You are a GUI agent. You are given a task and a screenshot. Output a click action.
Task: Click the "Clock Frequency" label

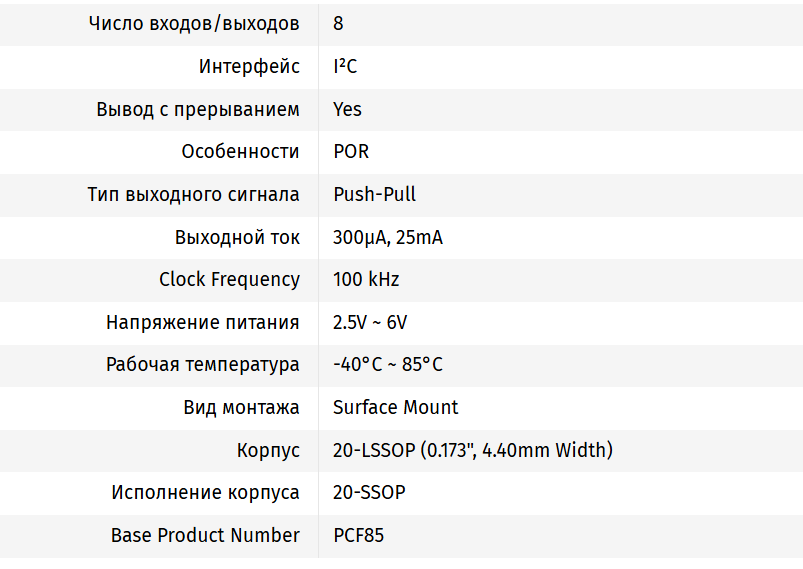229,280
